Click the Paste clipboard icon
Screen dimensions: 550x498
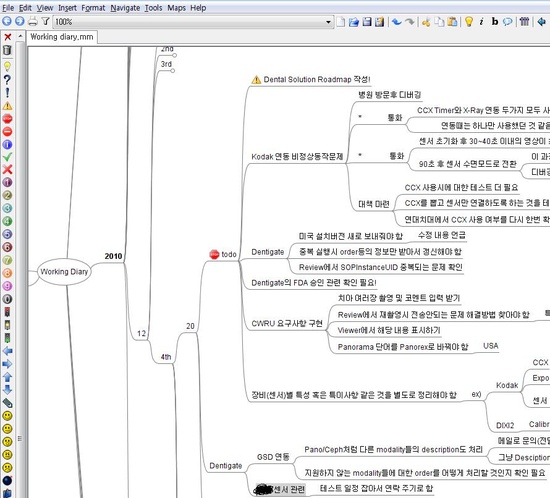click(x=452, y=22)
